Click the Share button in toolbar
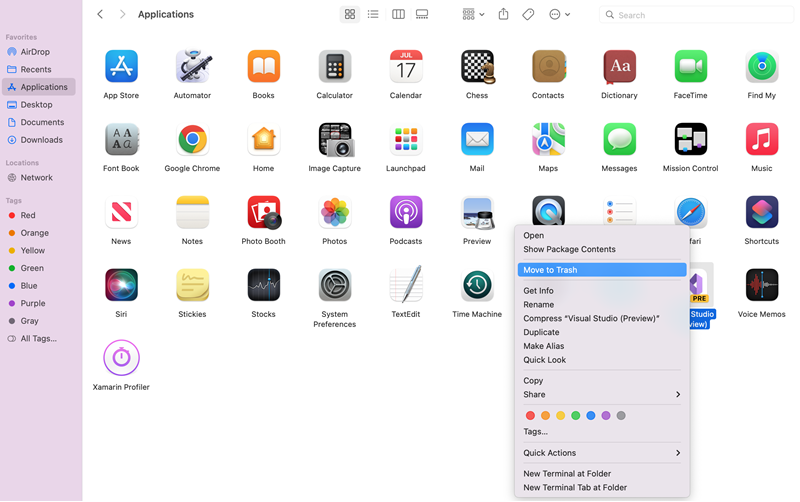The width and height of the screenshot is (800, 502). [x=503, y=14]
